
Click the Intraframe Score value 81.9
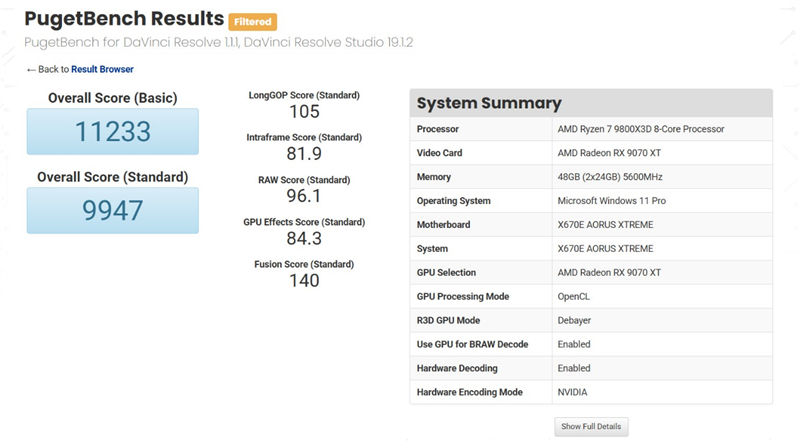304,154
